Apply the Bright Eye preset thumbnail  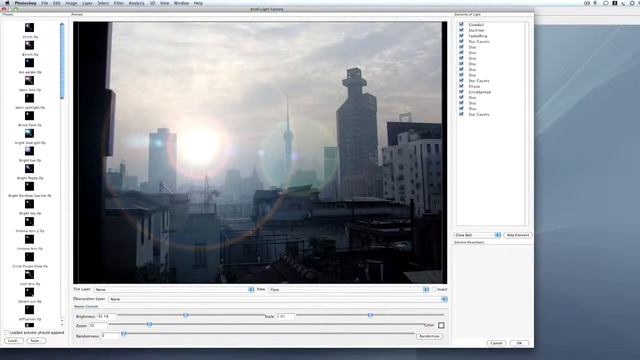point(29,151)
